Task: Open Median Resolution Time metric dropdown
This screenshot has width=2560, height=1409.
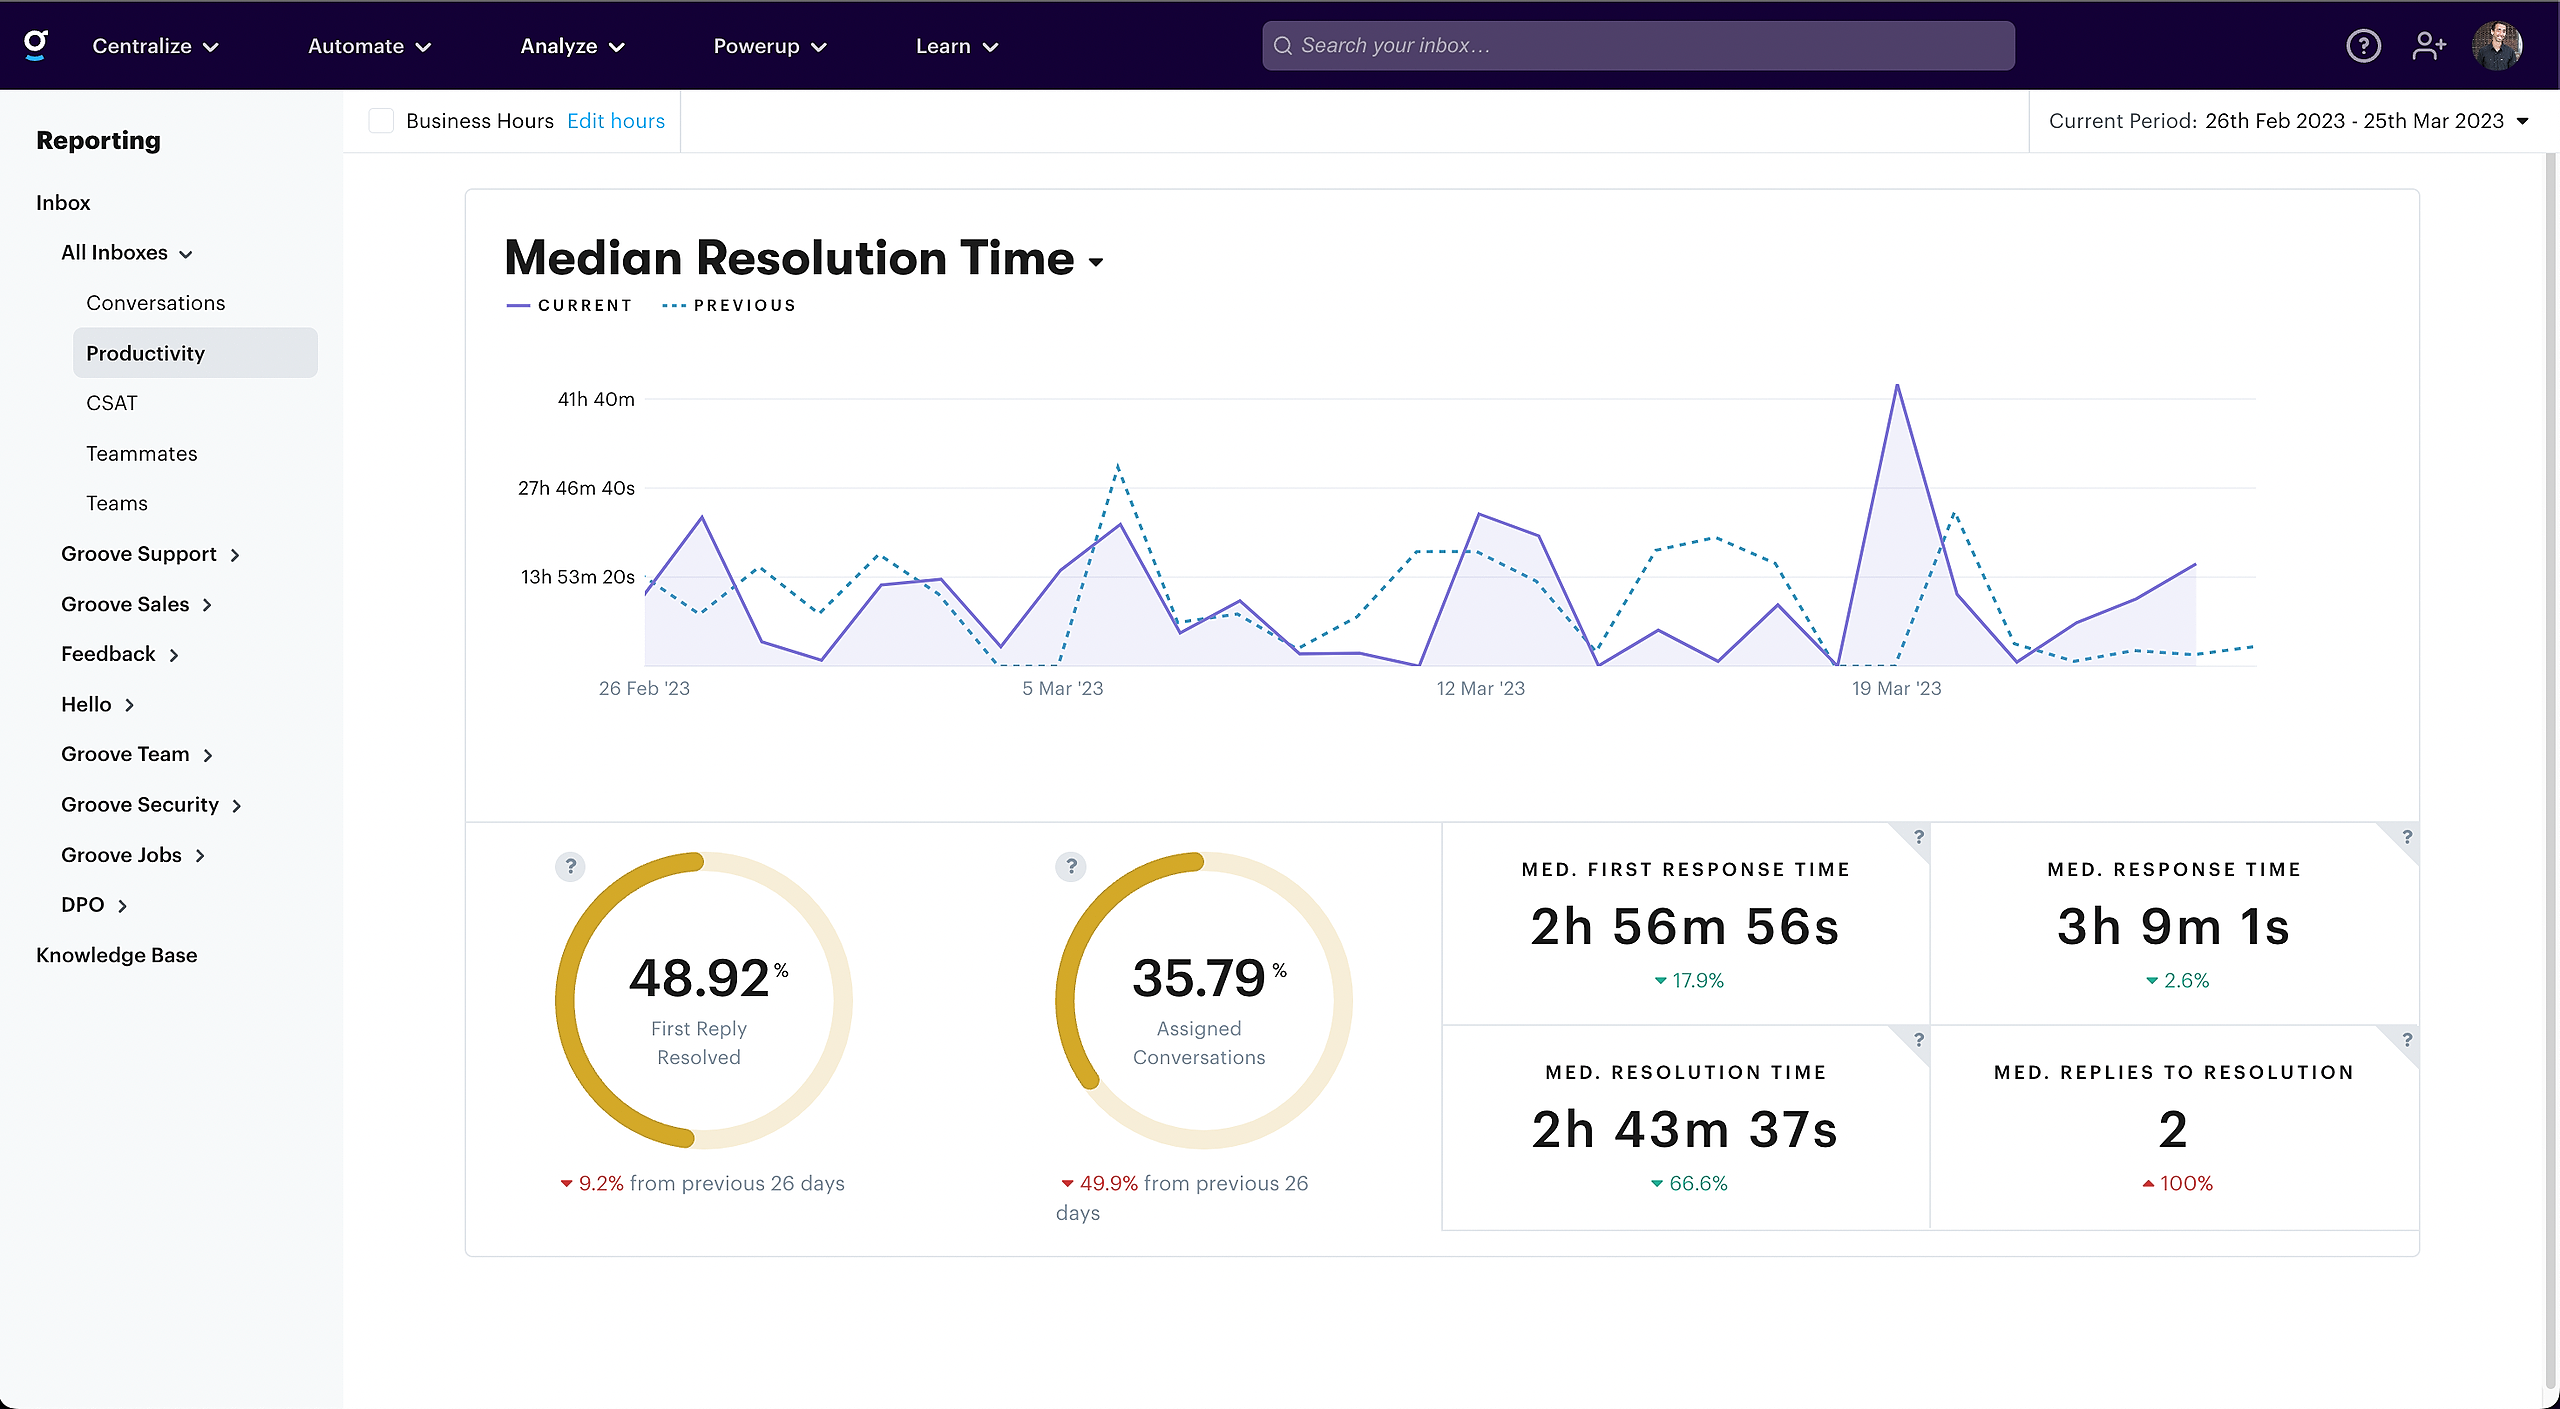Action: (1096, 262)
